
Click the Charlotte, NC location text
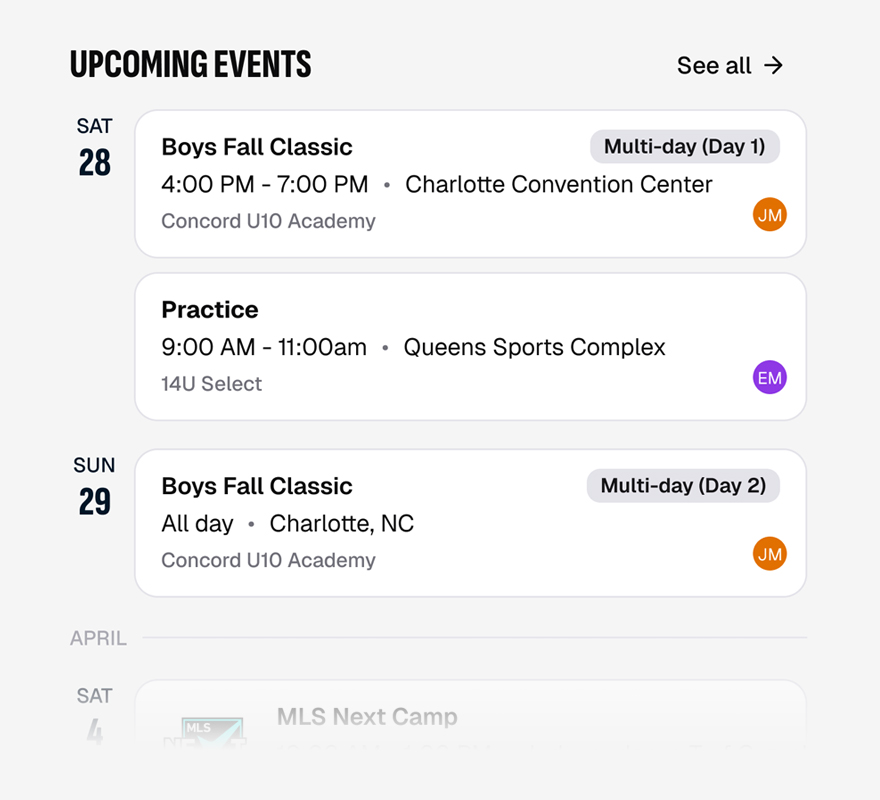click(341, 523)
